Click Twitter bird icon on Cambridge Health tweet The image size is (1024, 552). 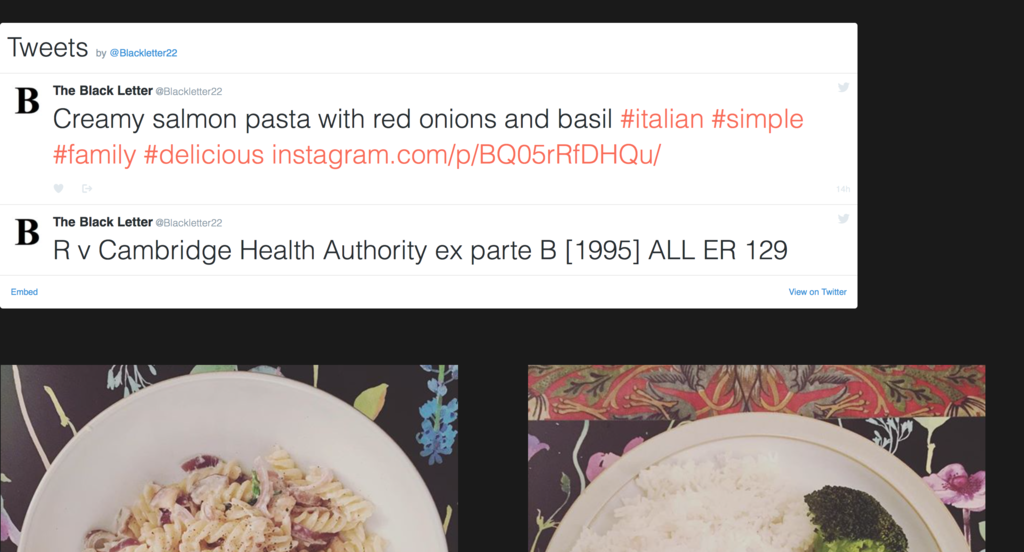843,218
